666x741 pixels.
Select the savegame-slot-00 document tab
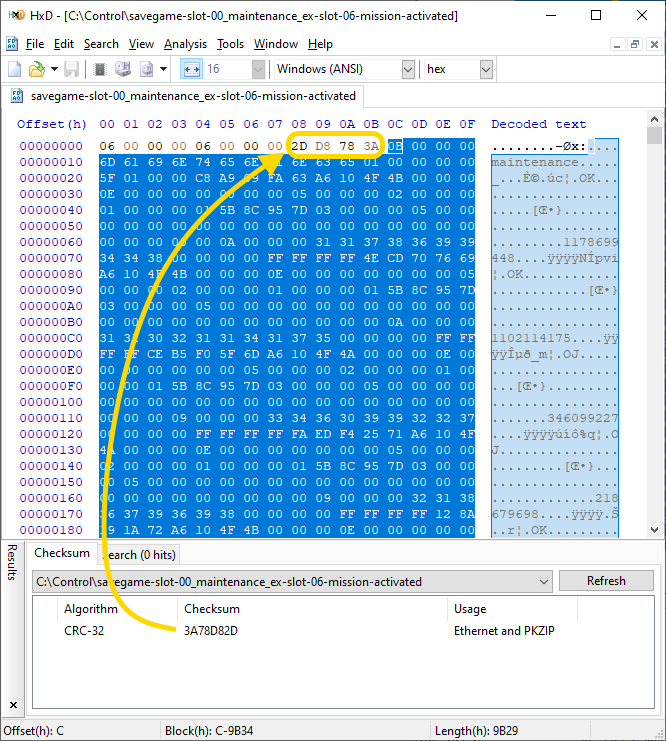coord(183,96)
